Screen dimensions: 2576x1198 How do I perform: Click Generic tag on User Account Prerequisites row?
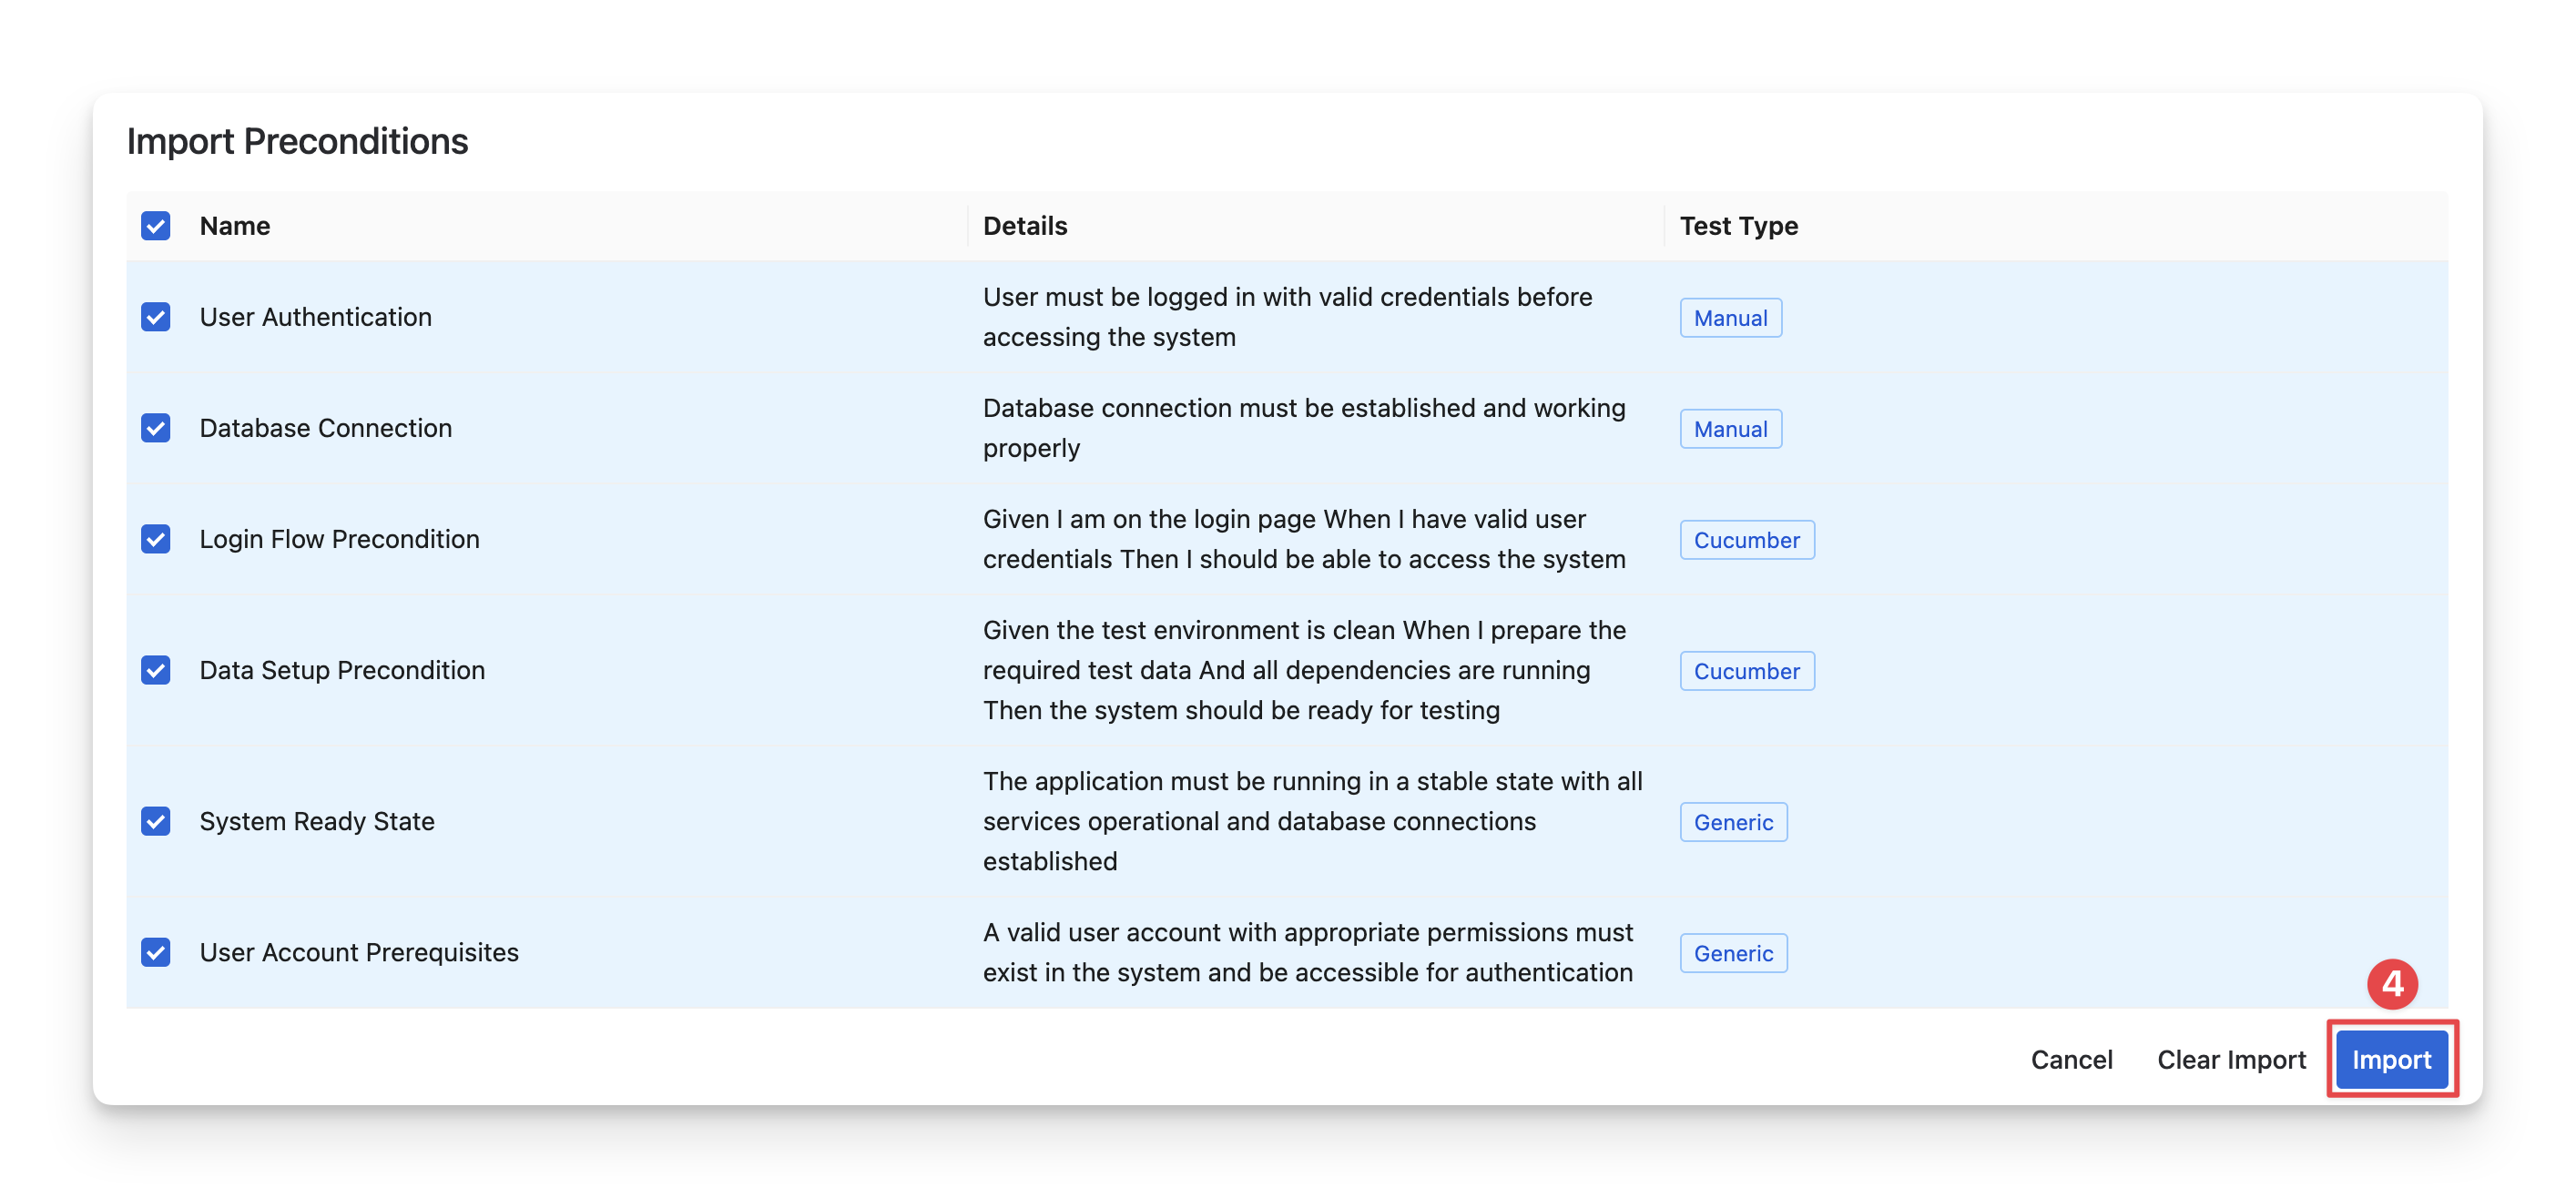1733,953
